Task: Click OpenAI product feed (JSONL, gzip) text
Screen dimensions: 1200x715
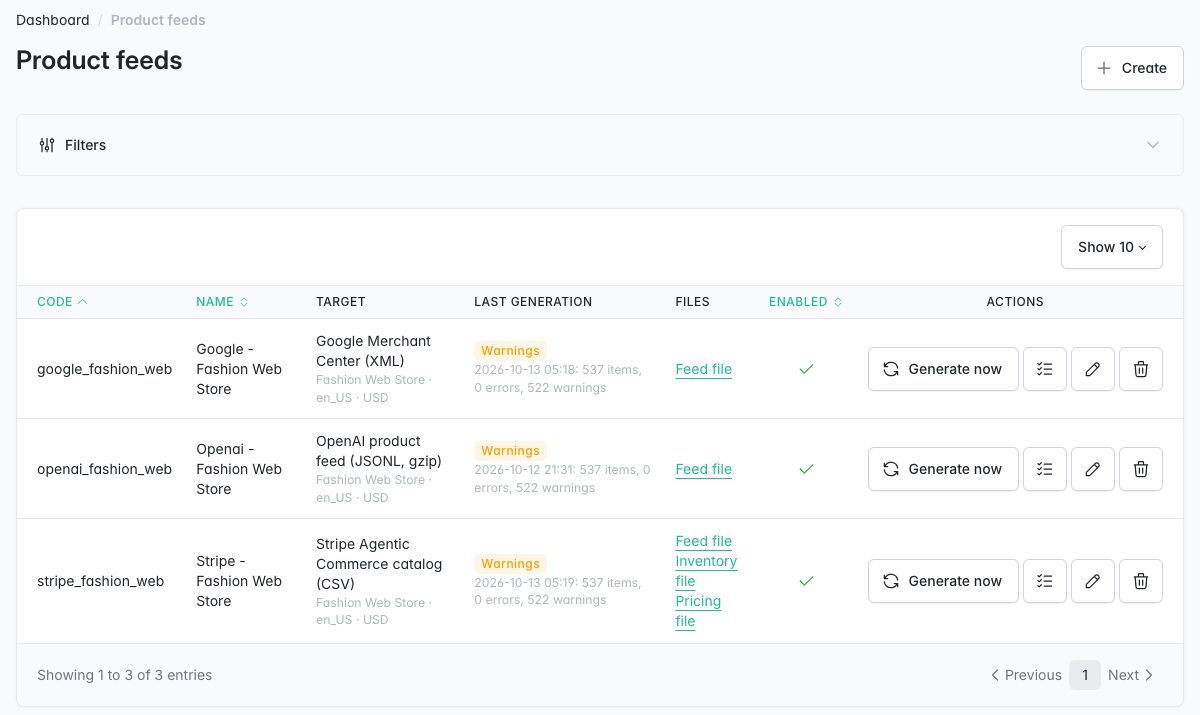Action: click(379, 451)
